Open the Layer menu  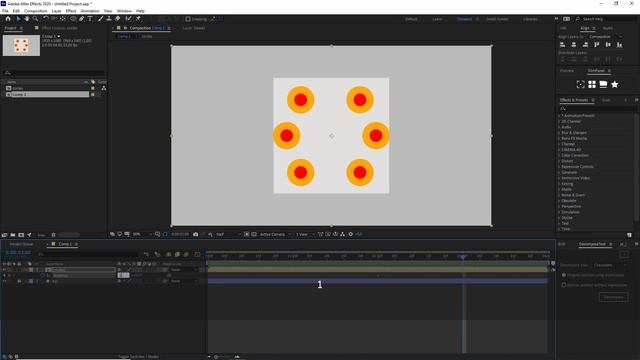tap(57, 11)
